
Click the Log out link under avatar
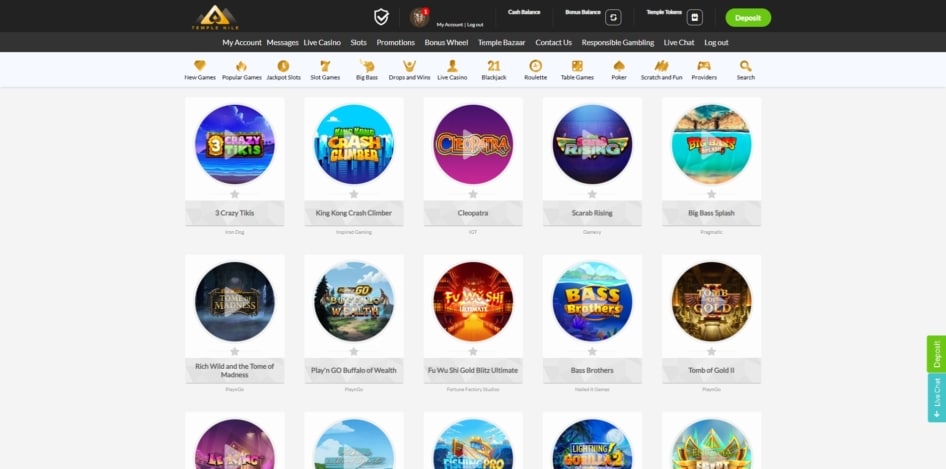coord(474,24)
